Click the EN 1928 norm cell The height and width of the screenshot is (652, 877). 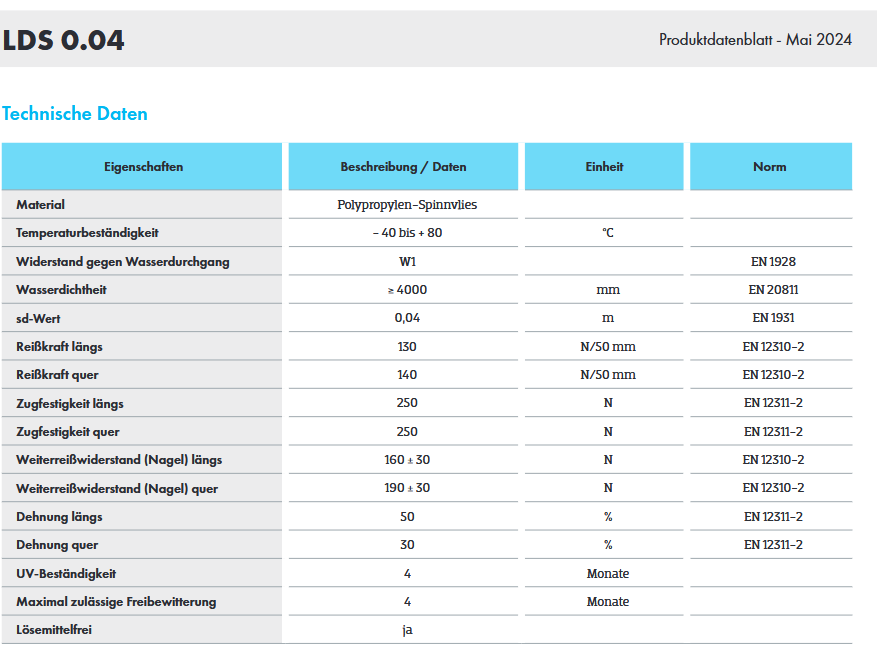click(773, 262)
